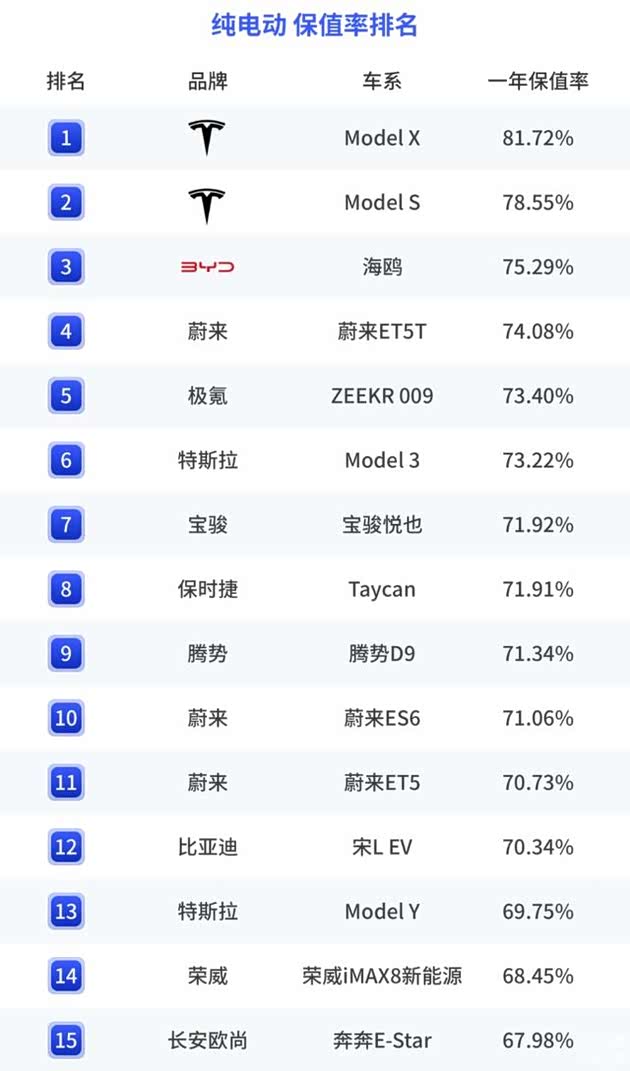
Task: Tap the rank 12 badge
Action: pos(66,847)
